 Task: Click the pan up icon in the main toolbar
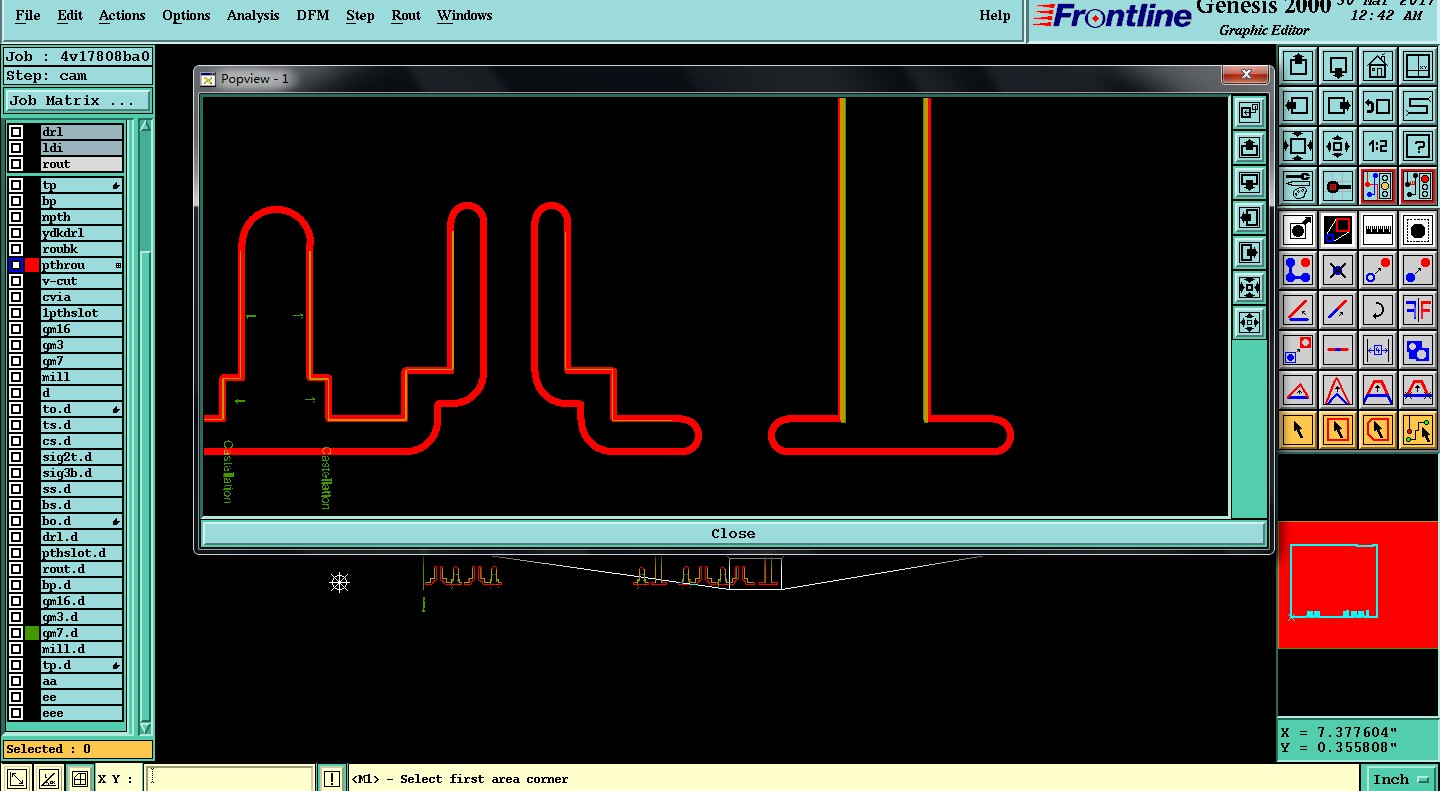point(1297,66)
